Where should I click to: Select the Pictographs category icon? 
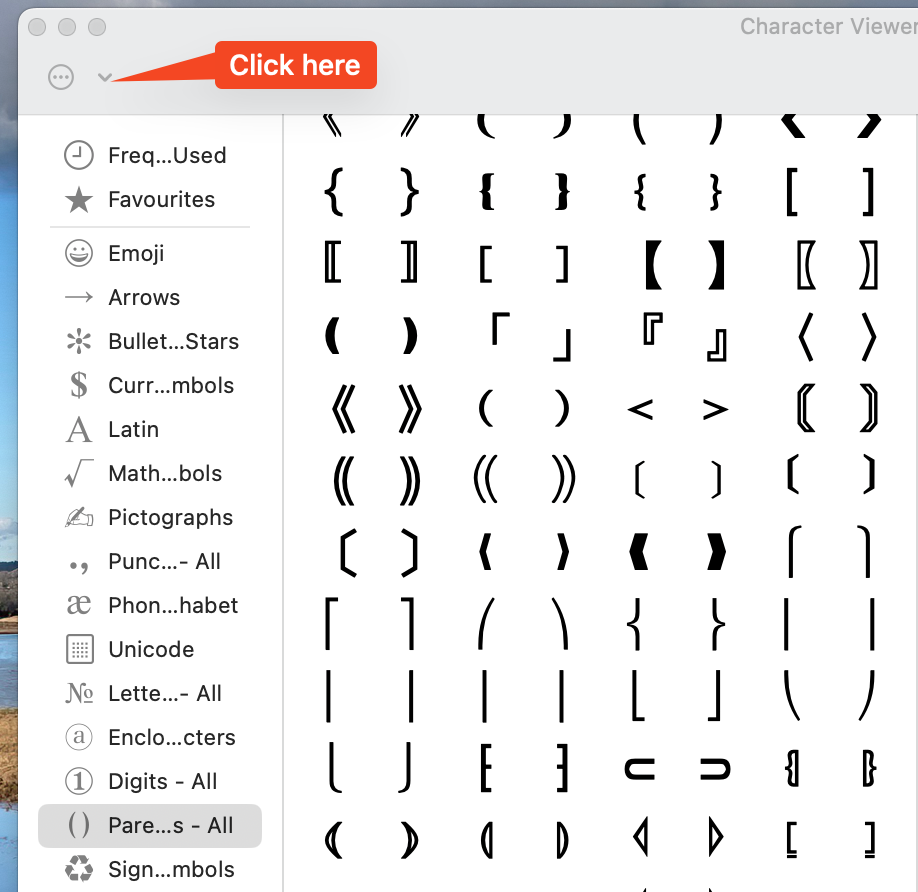tap(78, 518)
